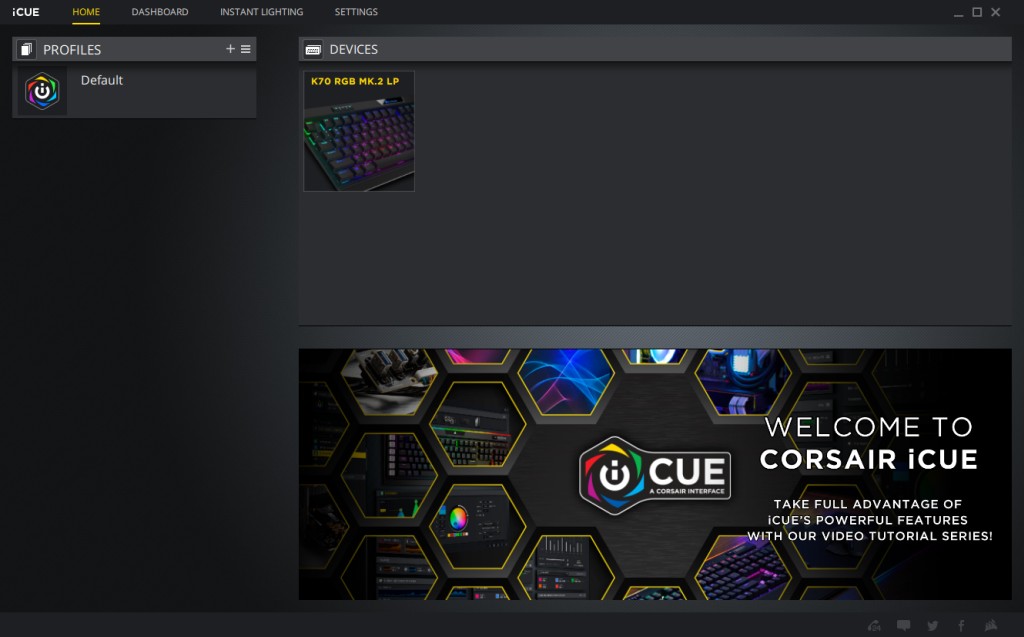
Task: Click the Profiles panel header icon
Action: pyautogui.click(x=25, y=50)
